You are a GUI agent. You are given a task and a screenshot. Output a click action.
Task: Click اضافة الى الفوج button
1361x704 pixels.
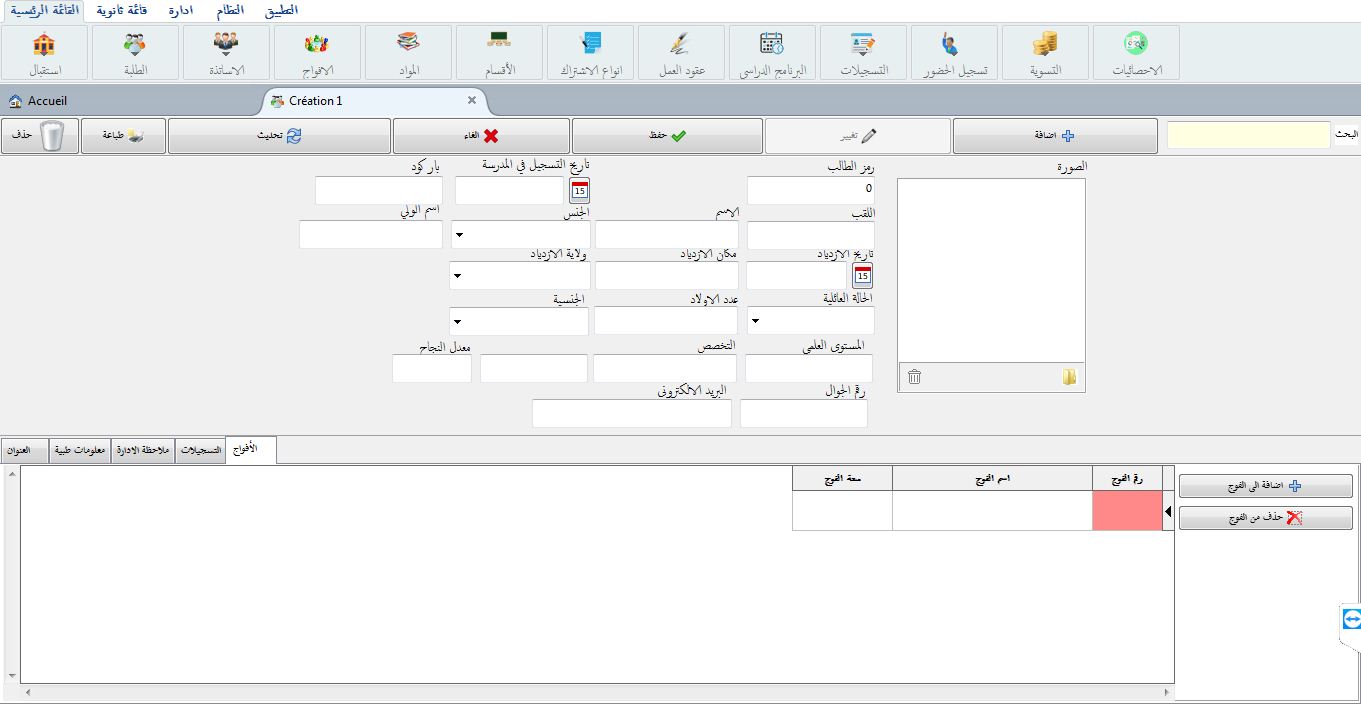coord(1265,486)
